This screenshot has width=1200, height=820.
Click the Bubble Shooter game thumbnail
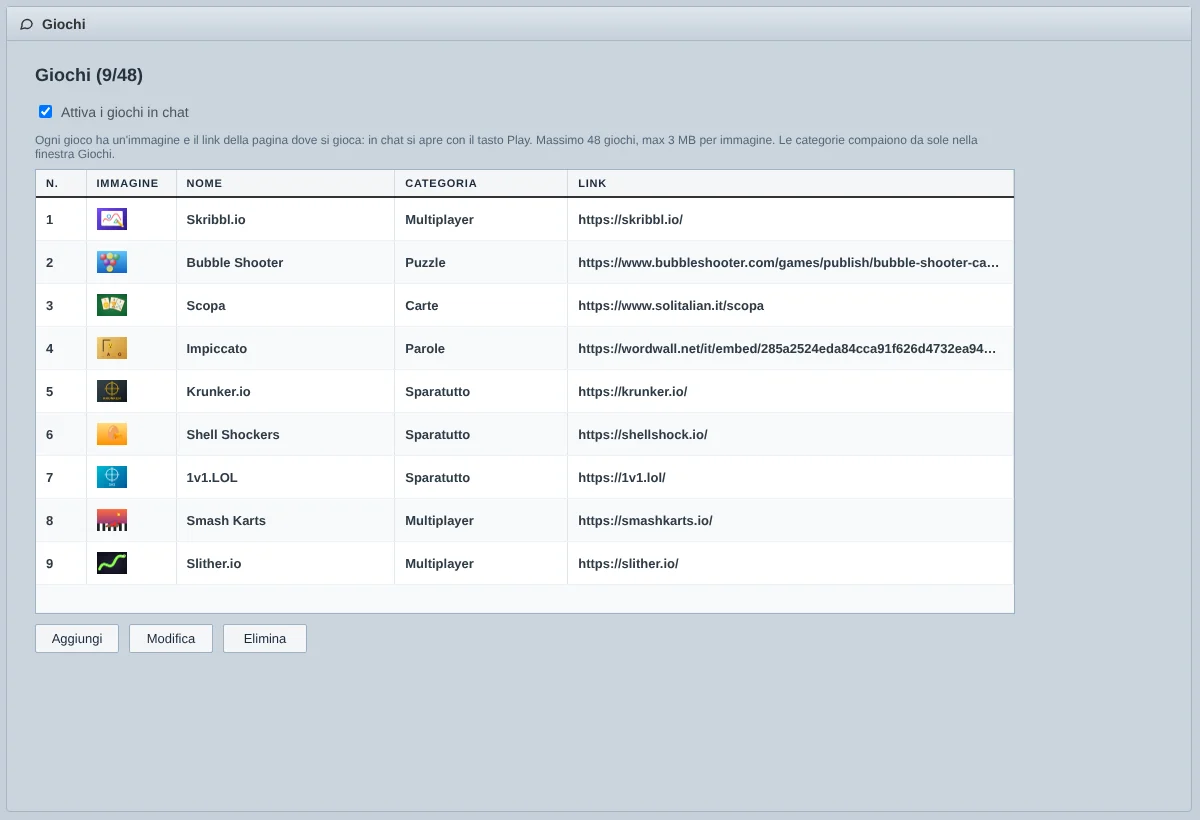click(112, 262)
